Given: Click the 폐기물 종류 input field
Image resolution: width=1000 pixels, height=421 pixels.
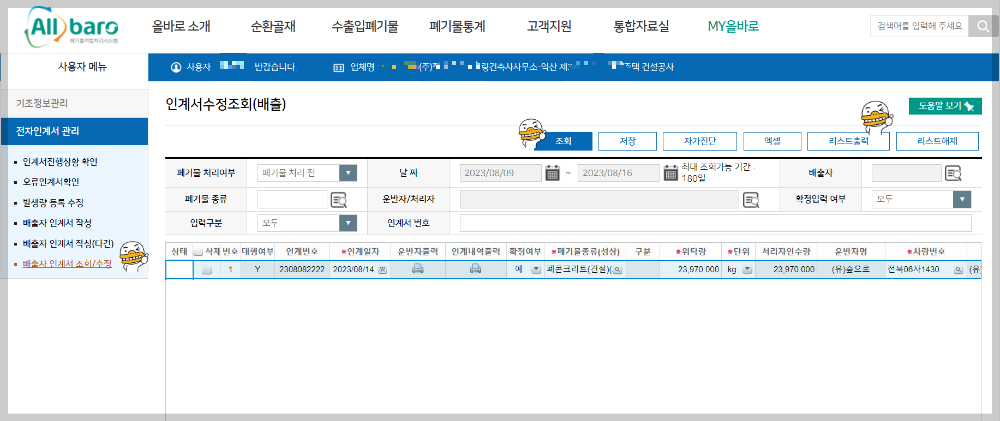Looking at the screenshot, I should tap(292, 200).
